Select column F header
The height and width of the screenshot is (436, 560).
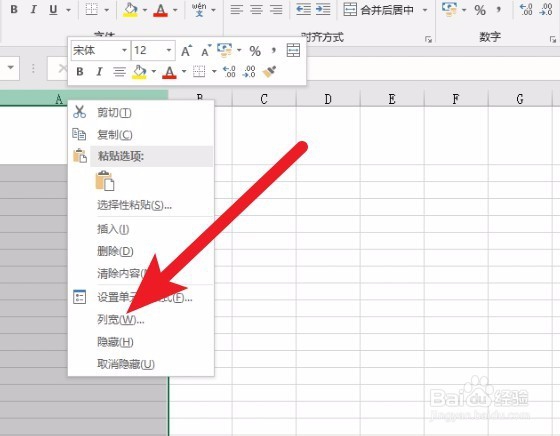click(456, 99)
